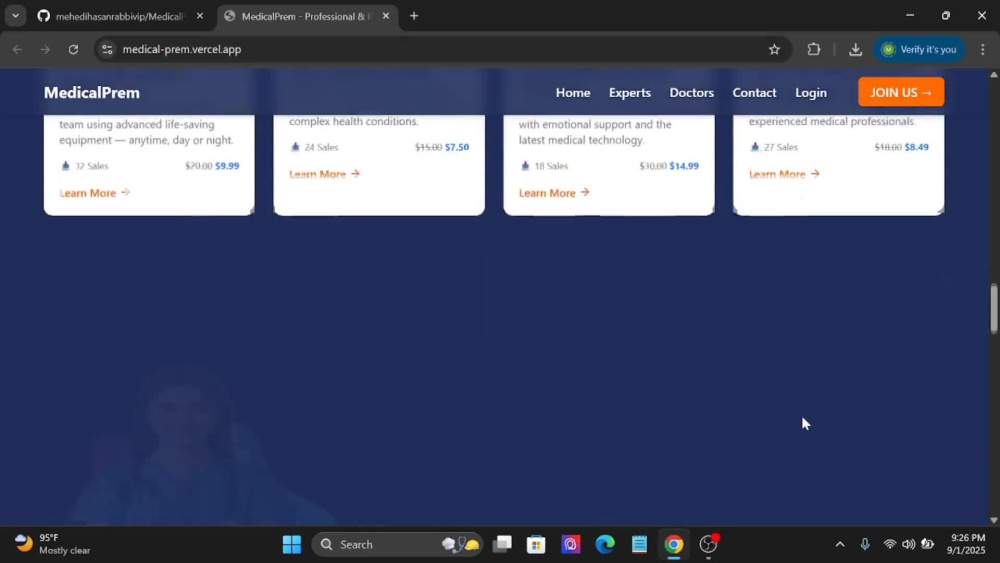
Task: Show hidden system tray icons
Action: 840,544
